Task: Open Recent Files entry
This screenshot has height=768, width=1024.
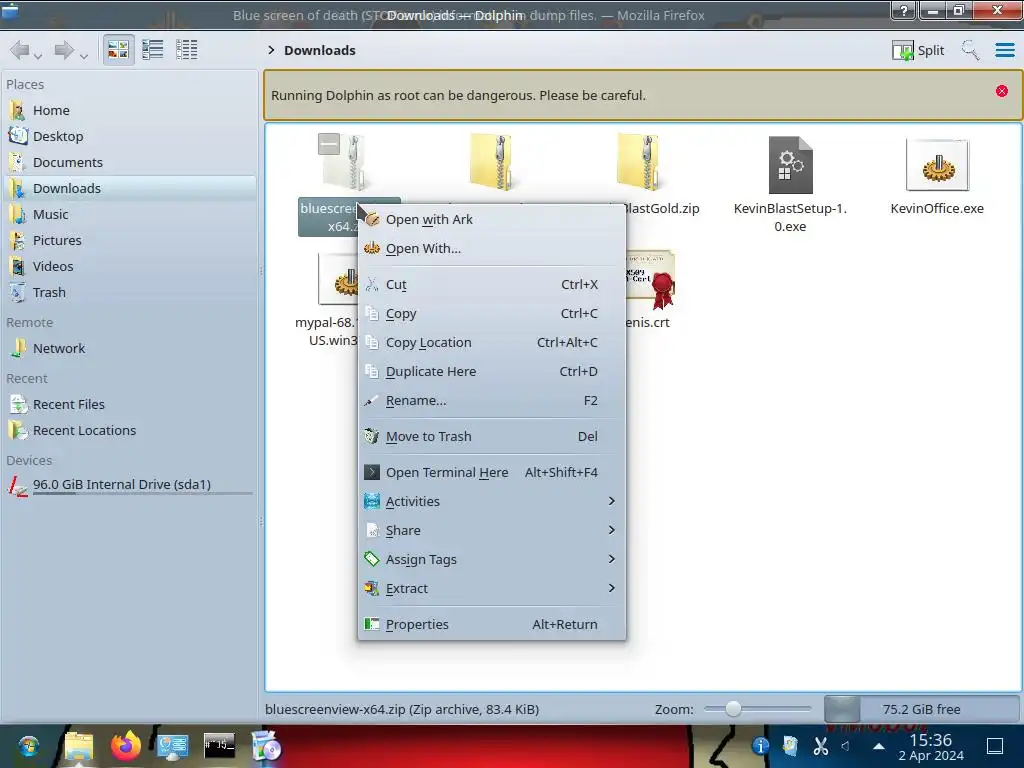Action: point(131,405)
